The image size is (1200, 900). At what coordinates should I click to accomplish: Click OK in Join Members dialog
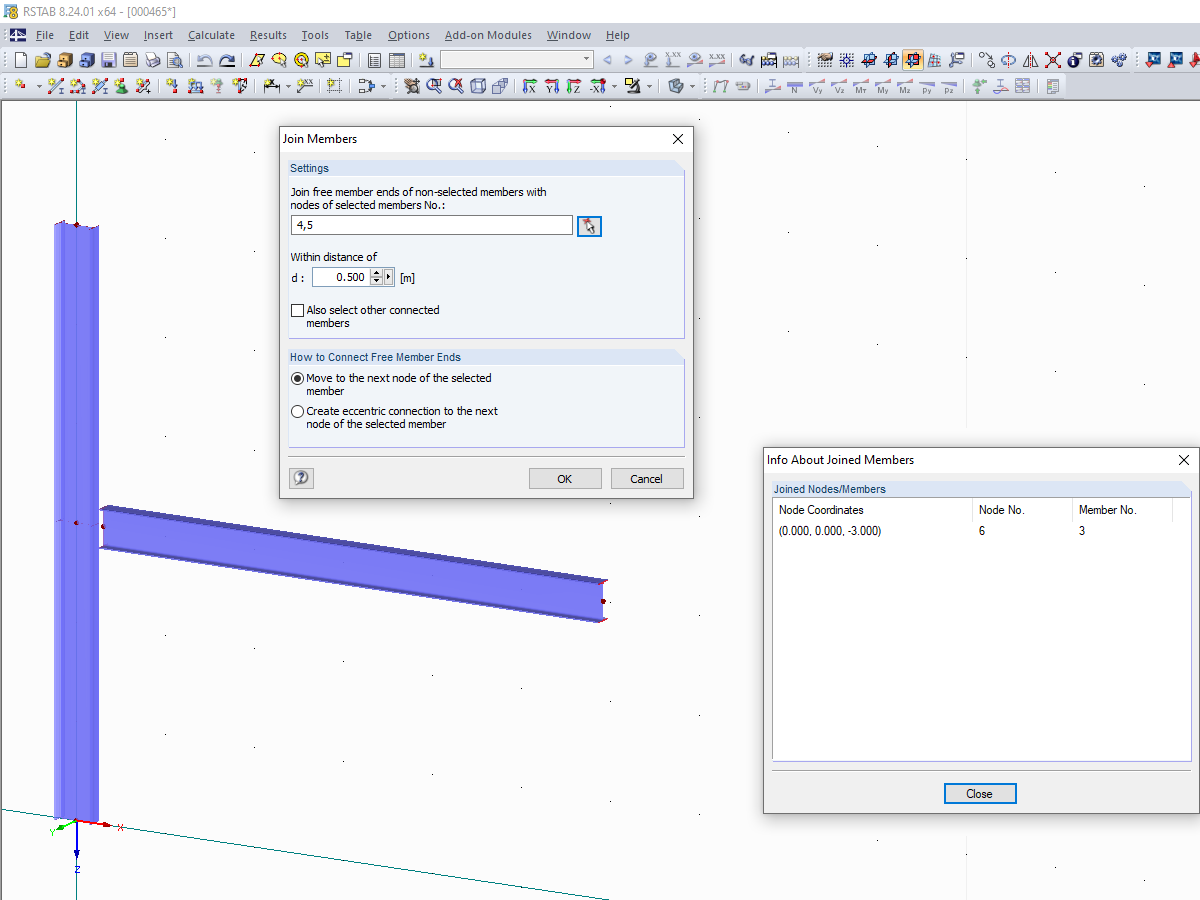point(565,479)
